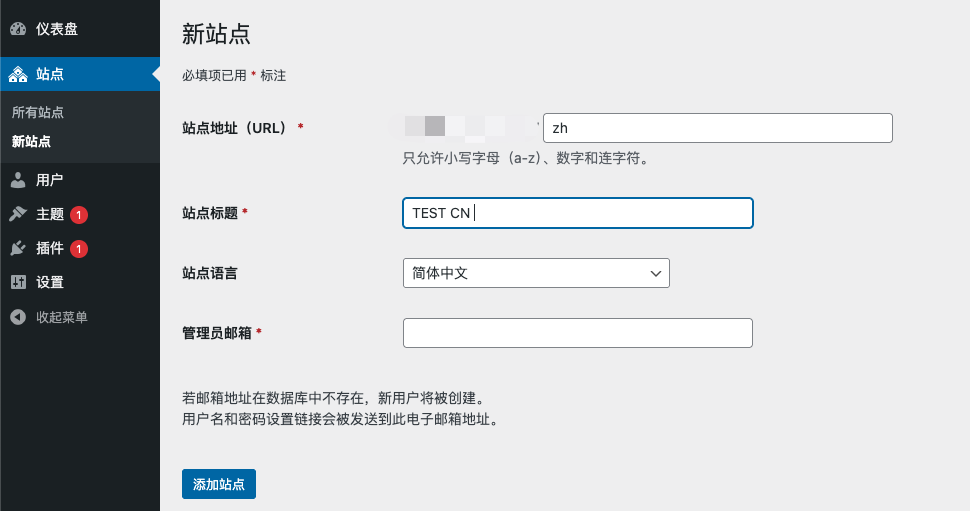Image resolution: width=970 pixels, height=511 pixels.
Task: Open the 站点语言 dropdown
Action: pos(535,273)
